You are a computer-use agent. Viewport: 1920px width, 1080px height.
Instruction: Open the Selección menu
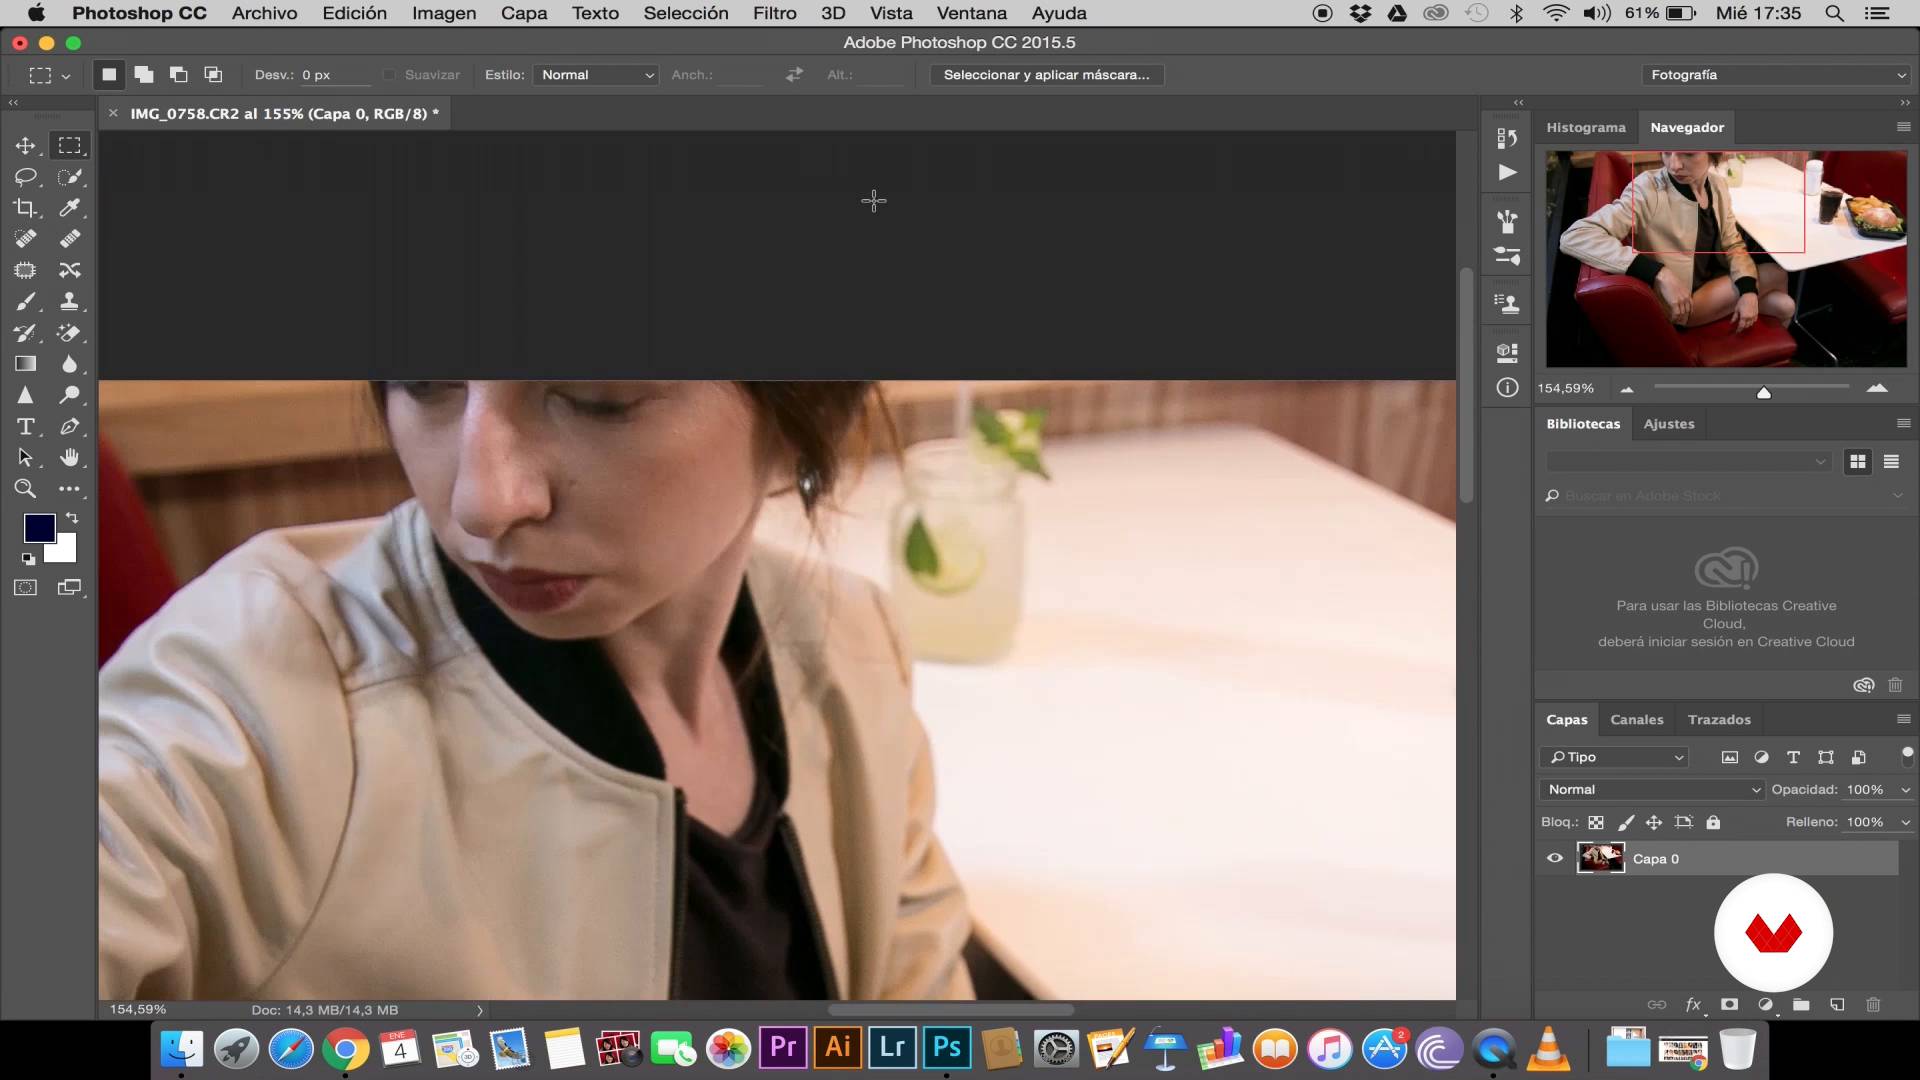click(686, 13)
